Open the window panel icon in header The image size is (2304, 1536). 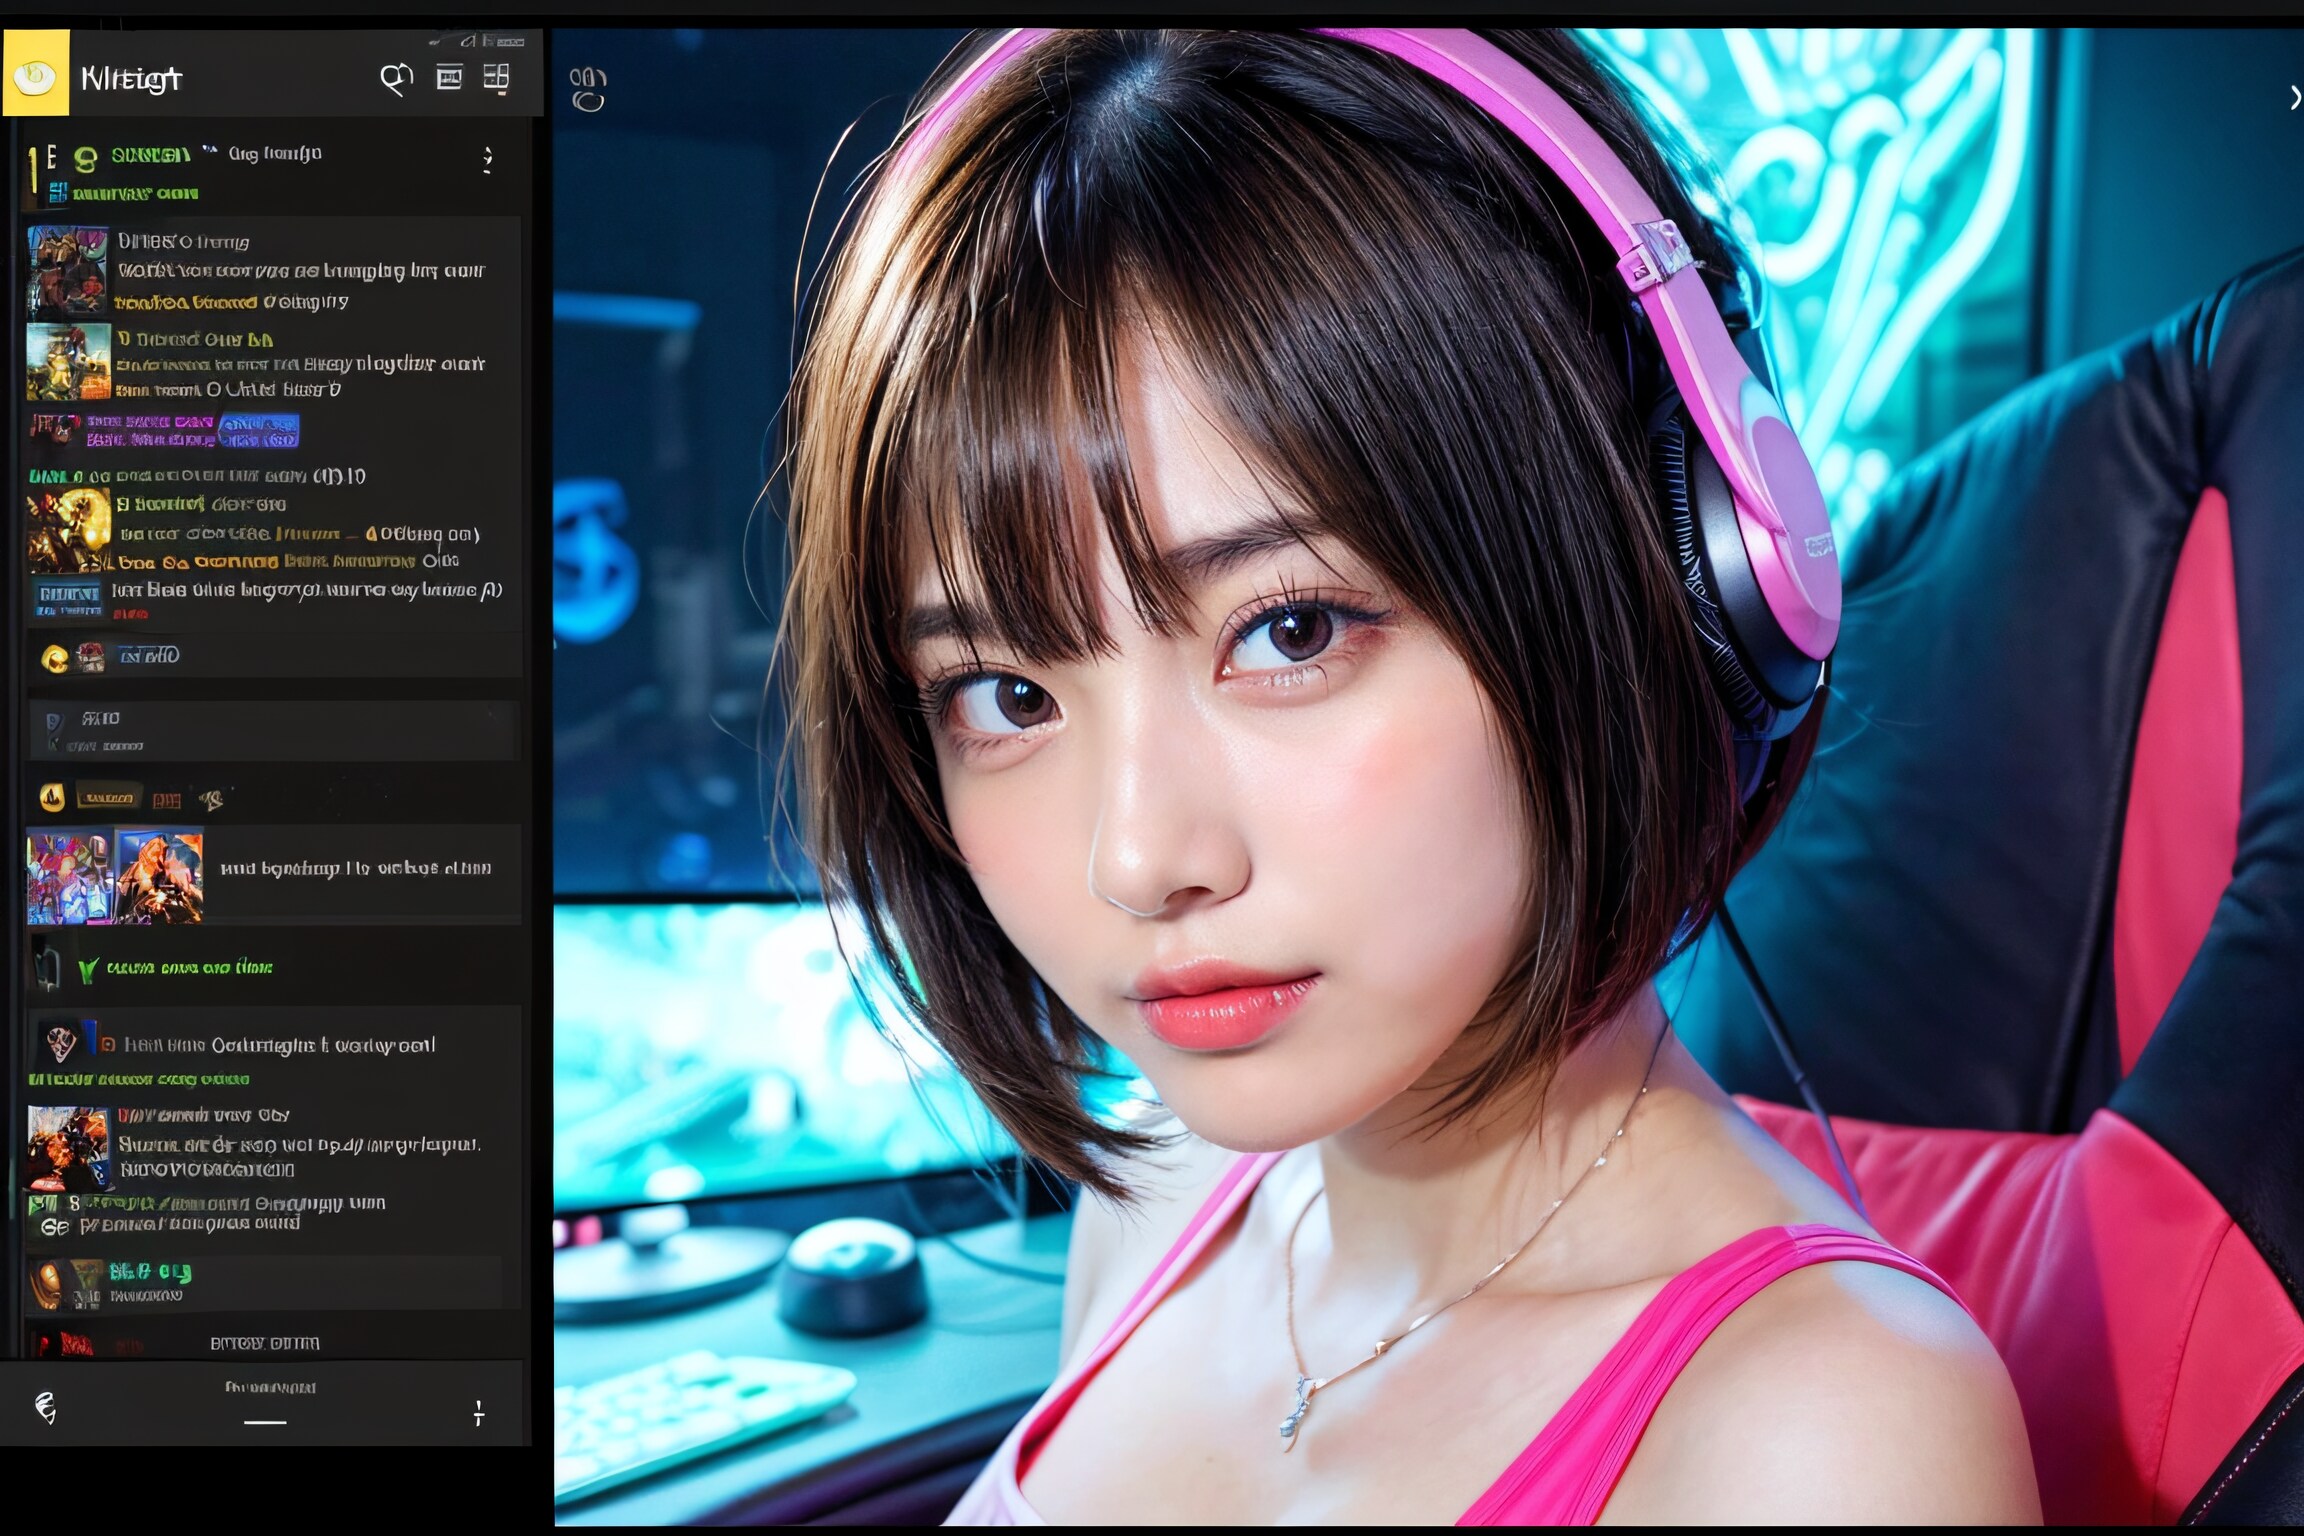coord(449,77)
